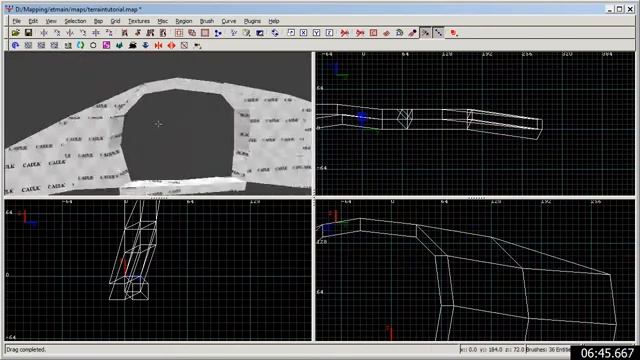Click the magenta square icon in second toolbar
The image size is (640, 360).
106,45
